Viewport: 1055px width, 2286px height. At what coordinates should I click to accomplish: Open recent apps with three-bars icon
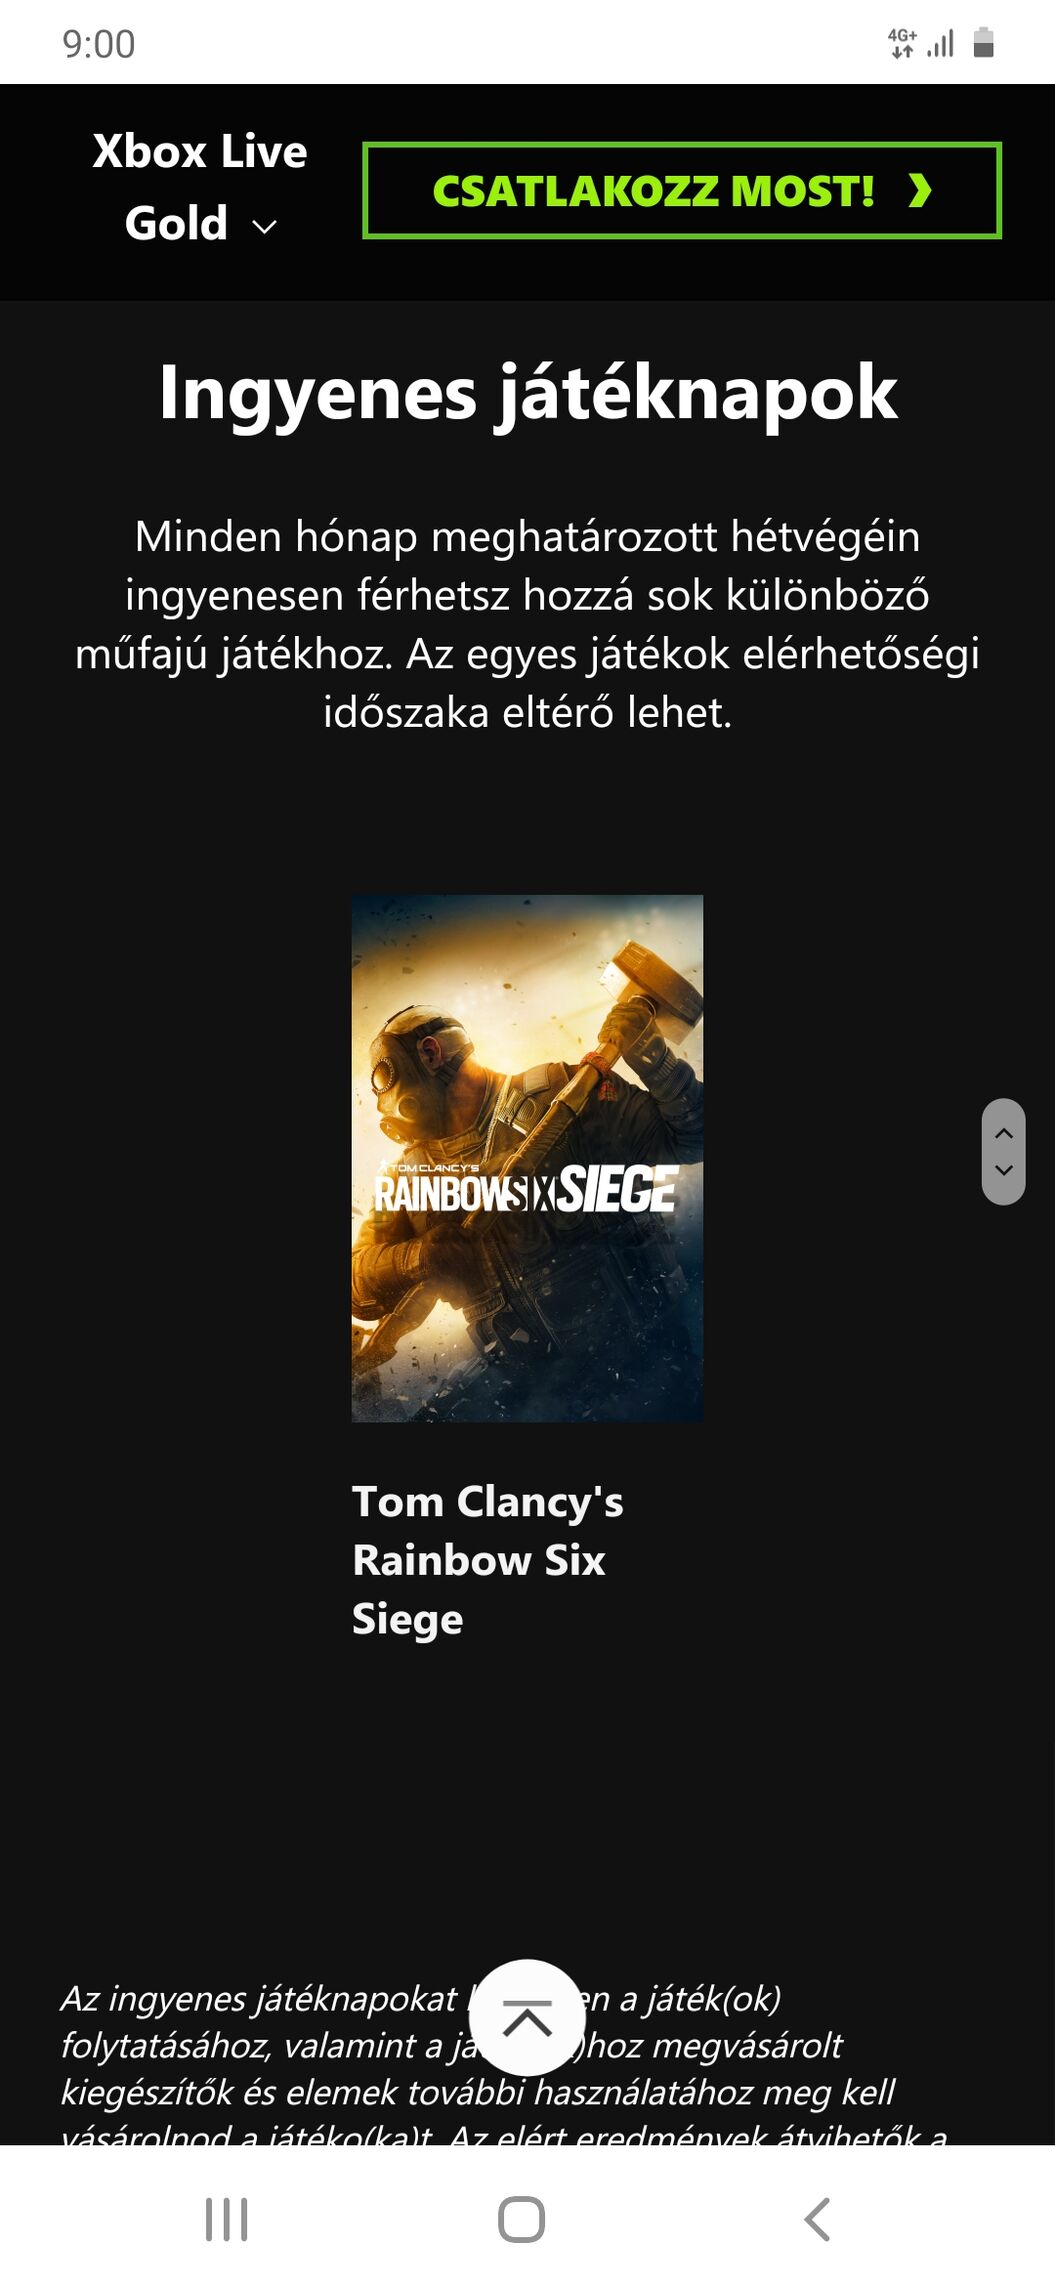point(227,2219)
